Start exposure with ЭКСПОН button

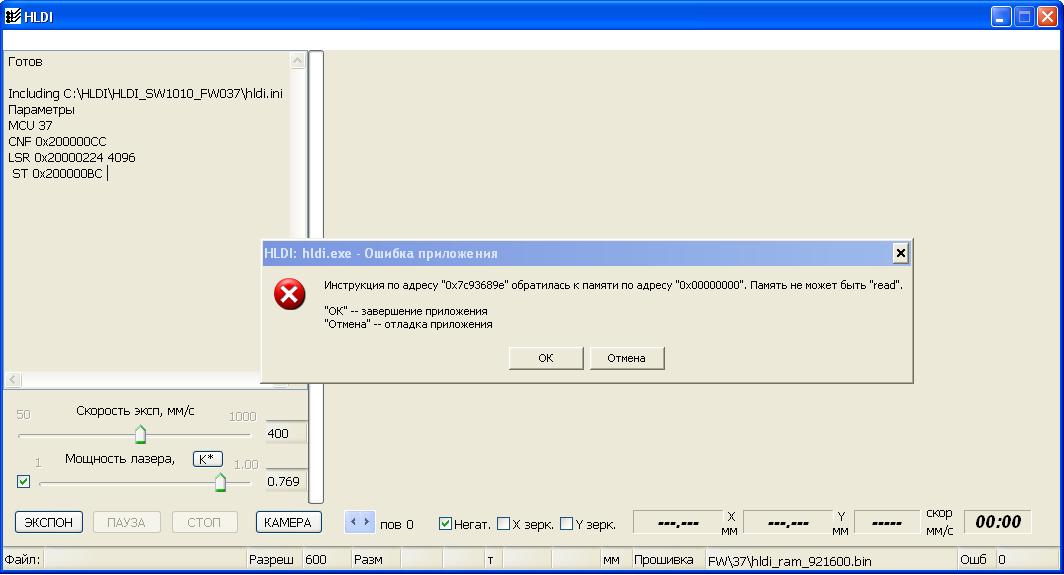(x=49, y=522)
